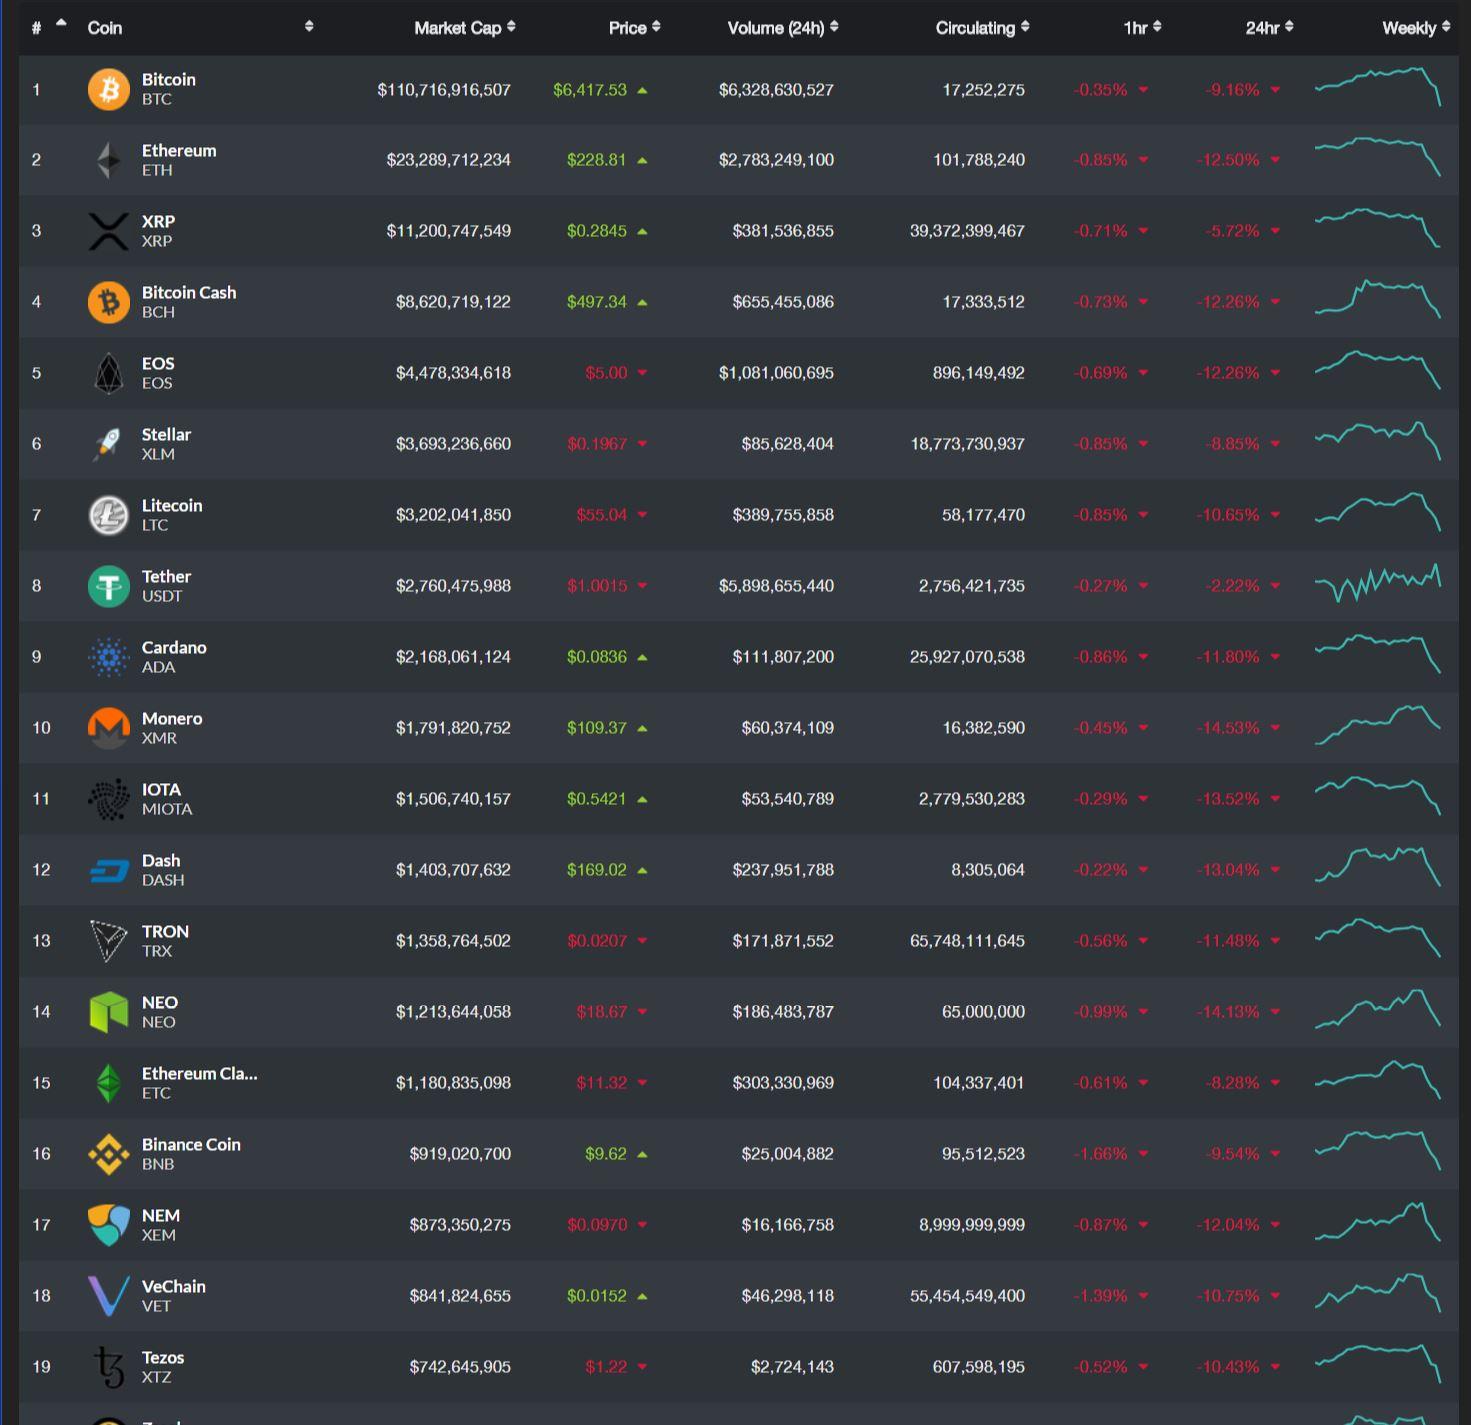The height and width of the screenshot is (1425, 1471).
Task: Click the EOS coin logo
Action: click(109, 373)
